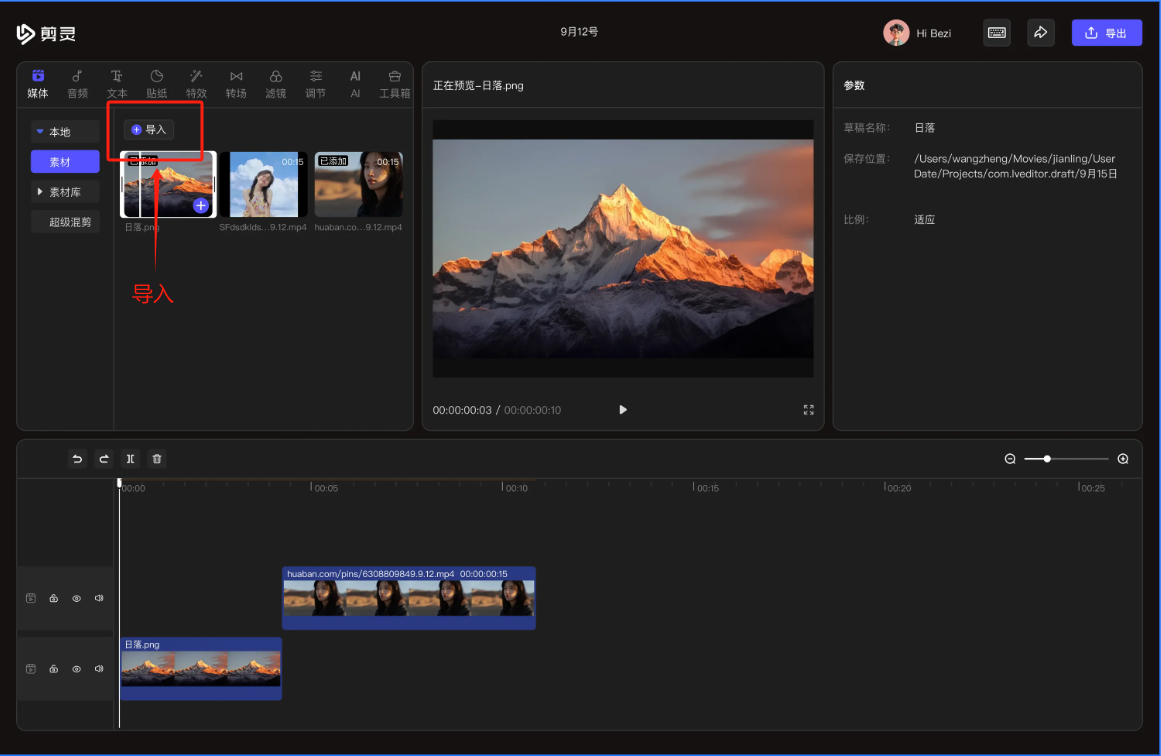Expand the 素材库 section
1161x756 pixels.
pos(65,192)
